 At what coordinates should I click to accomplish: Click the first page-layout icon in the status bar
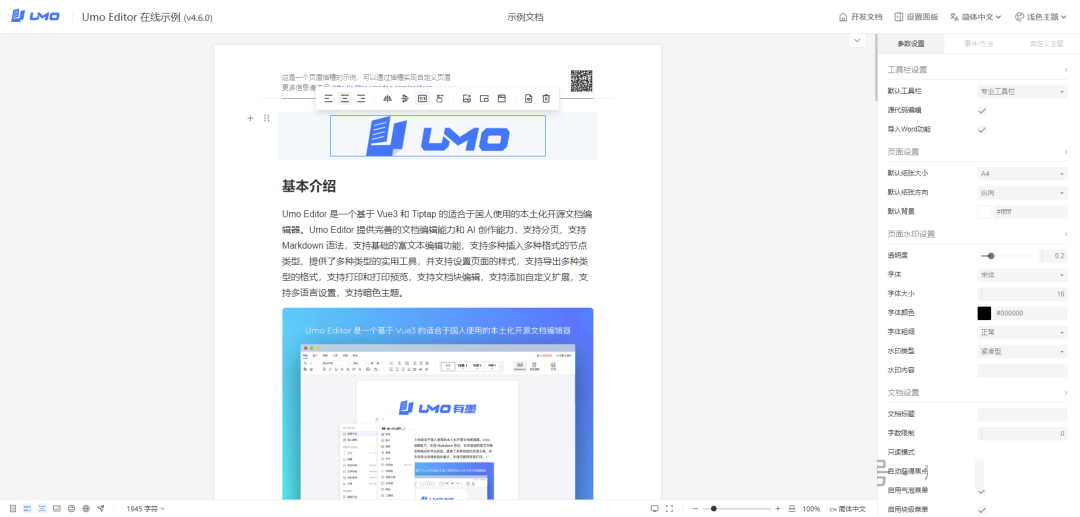(x=12, y=509)
